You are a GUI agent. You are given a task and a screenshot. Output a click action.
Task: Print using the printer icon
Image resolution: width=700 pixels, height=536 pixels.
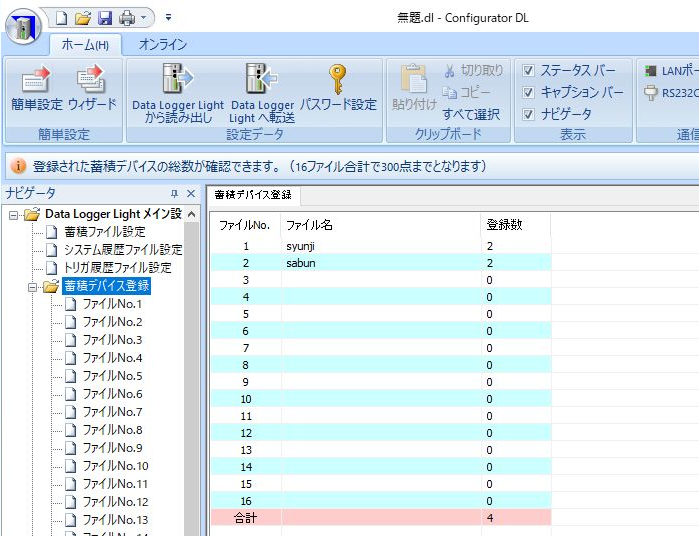click(x=127, y=18)
